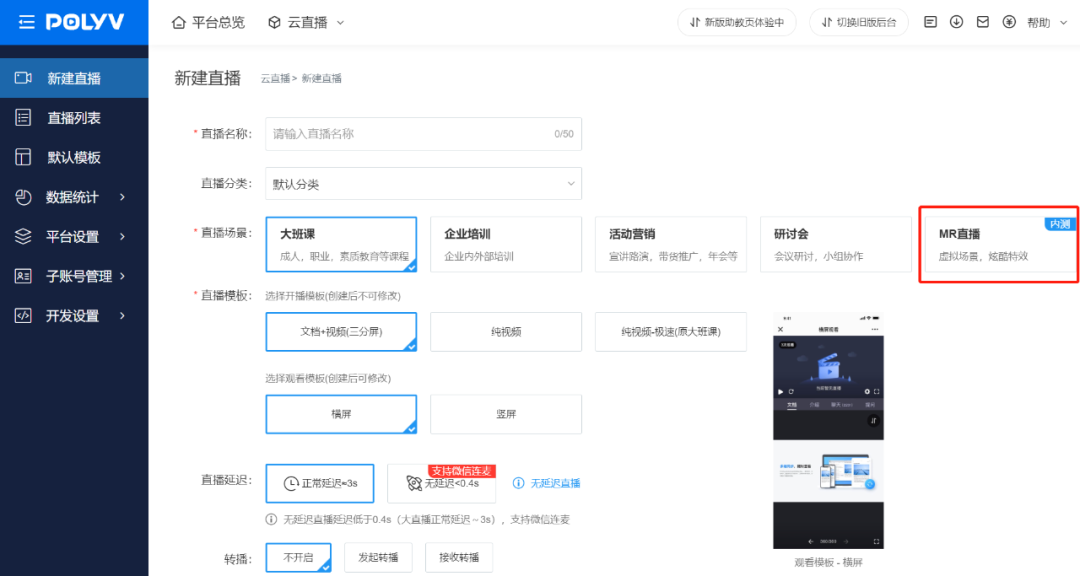Click the landscape viewing template phone preview

point(828,430)
